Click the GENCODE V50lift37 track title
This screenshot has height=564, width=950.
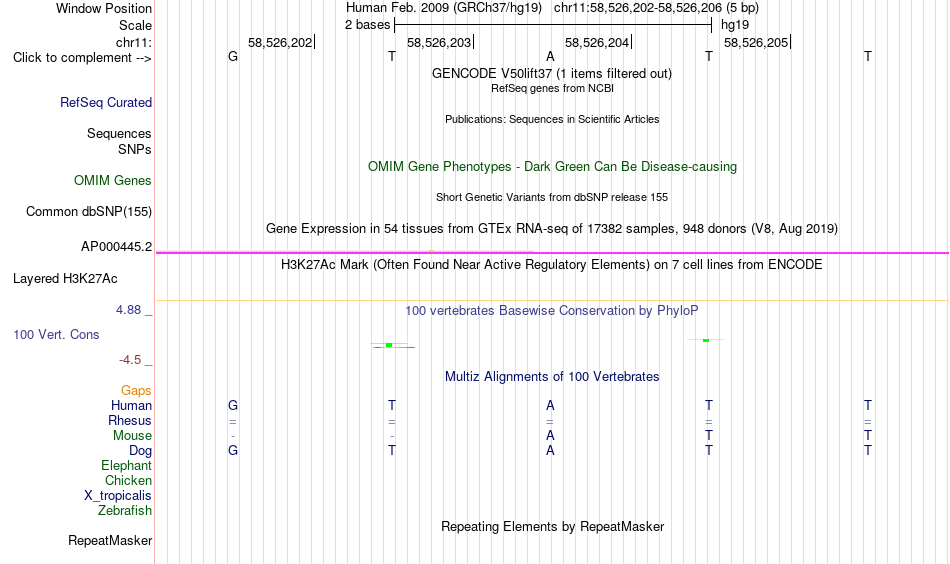tap(552, 73)
